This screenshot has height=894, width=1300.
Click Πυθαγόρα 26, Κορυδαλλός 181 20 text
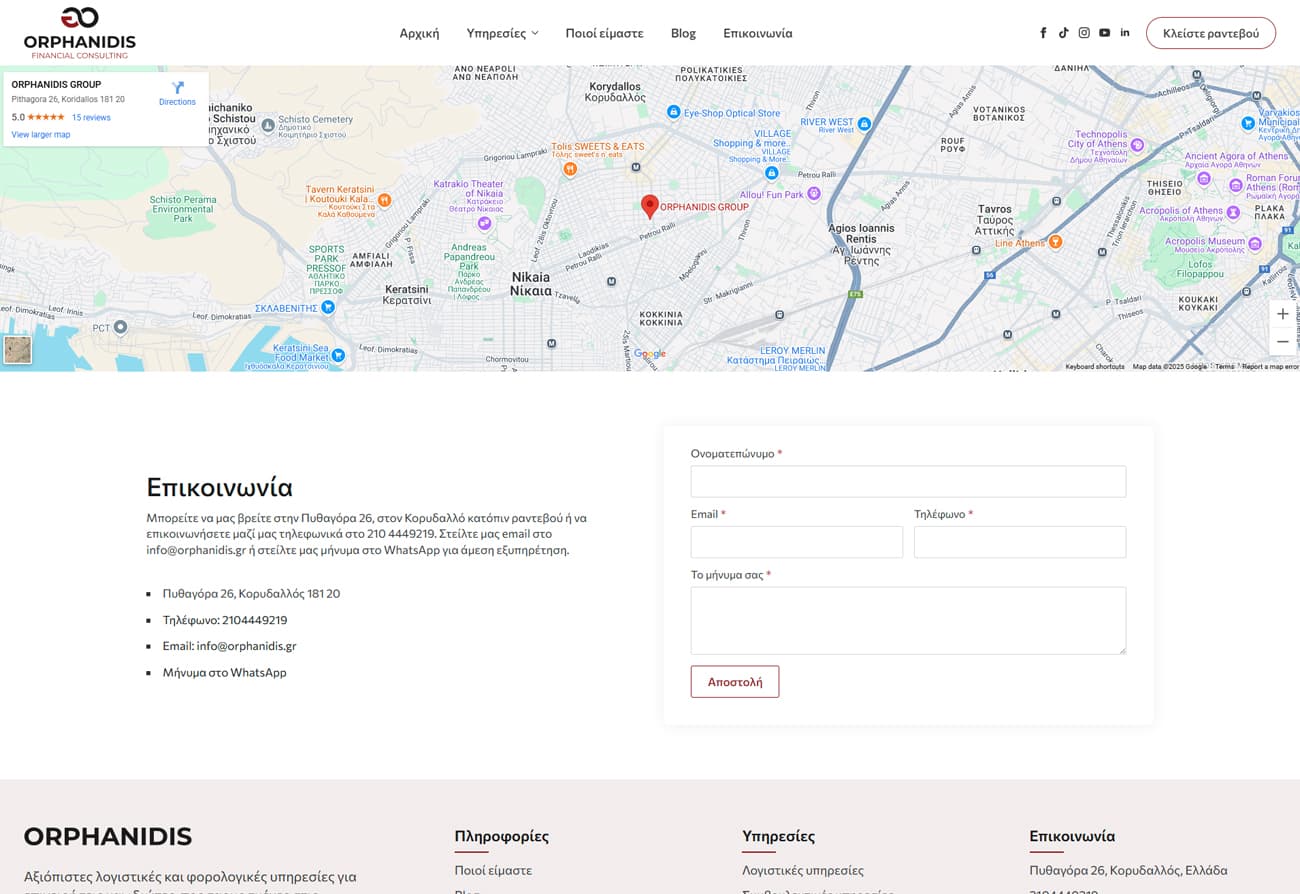point(251,594)
